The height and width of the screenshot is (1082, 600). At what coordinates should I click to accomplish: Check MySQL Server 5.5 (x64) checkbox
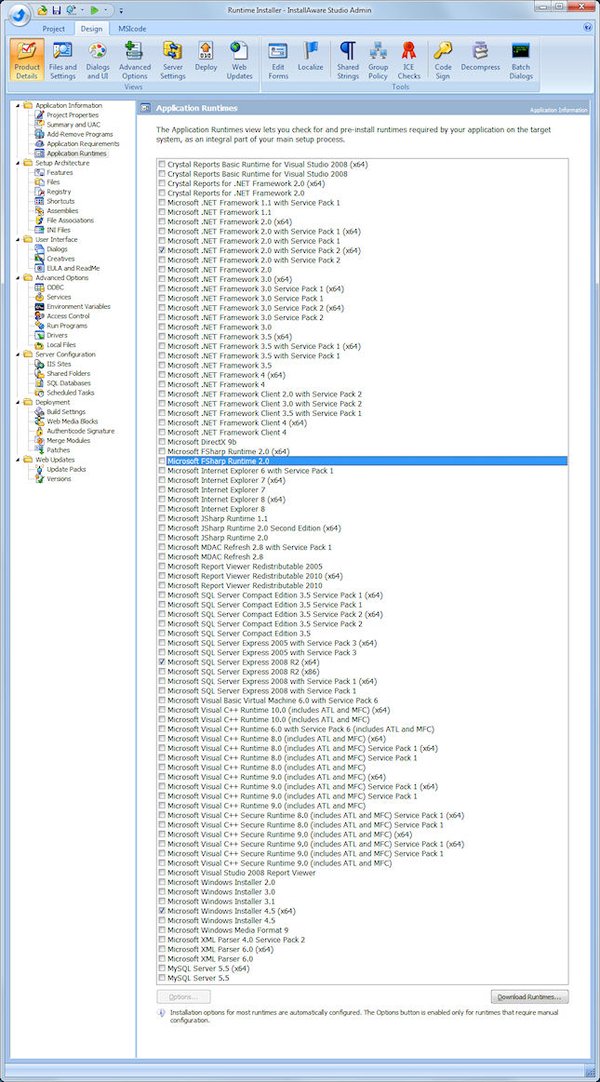tap(162, 968)
